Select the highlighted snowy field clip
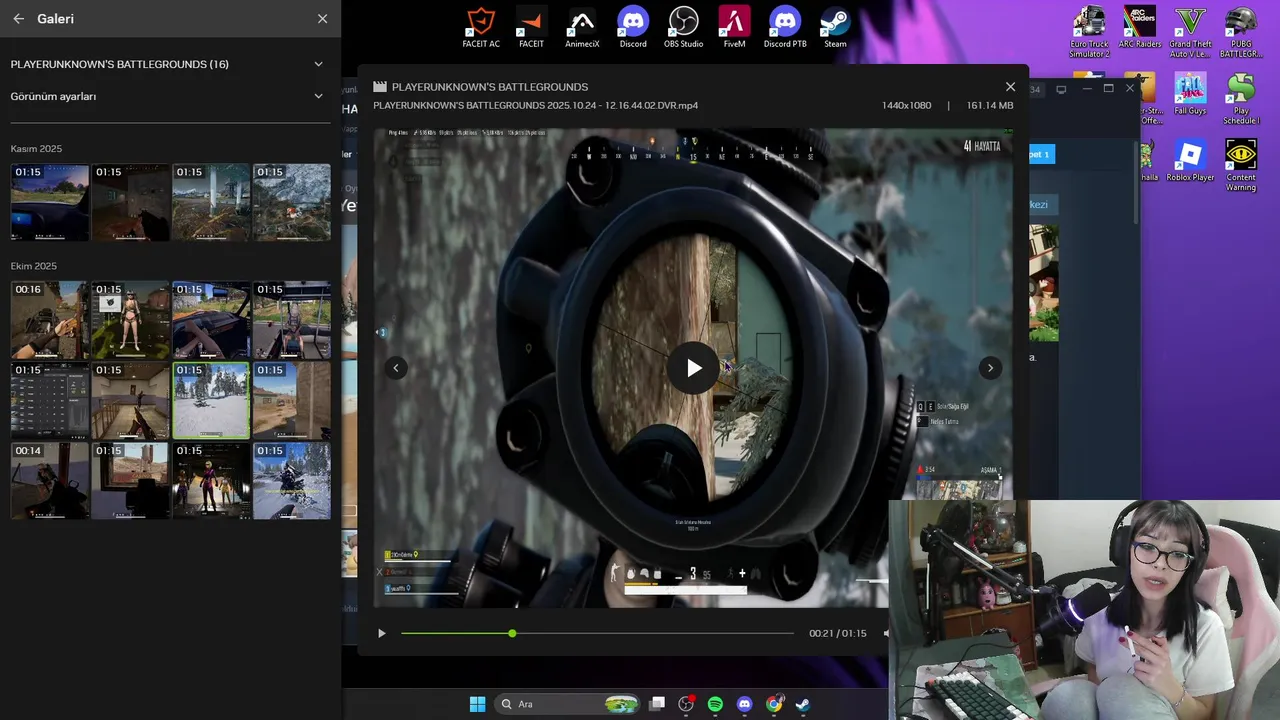The width and height of the screenshot is (1280, 720). coord(211,401)
